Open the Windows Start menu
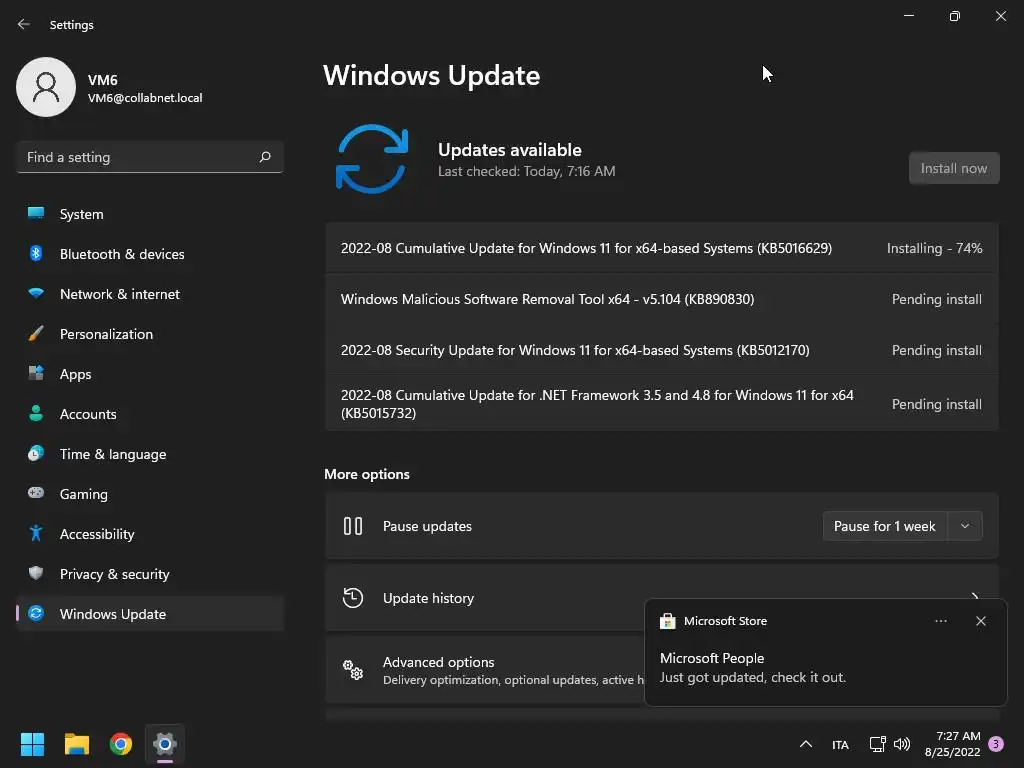This screenshot has height=768, width=1024. pos(32,744)
